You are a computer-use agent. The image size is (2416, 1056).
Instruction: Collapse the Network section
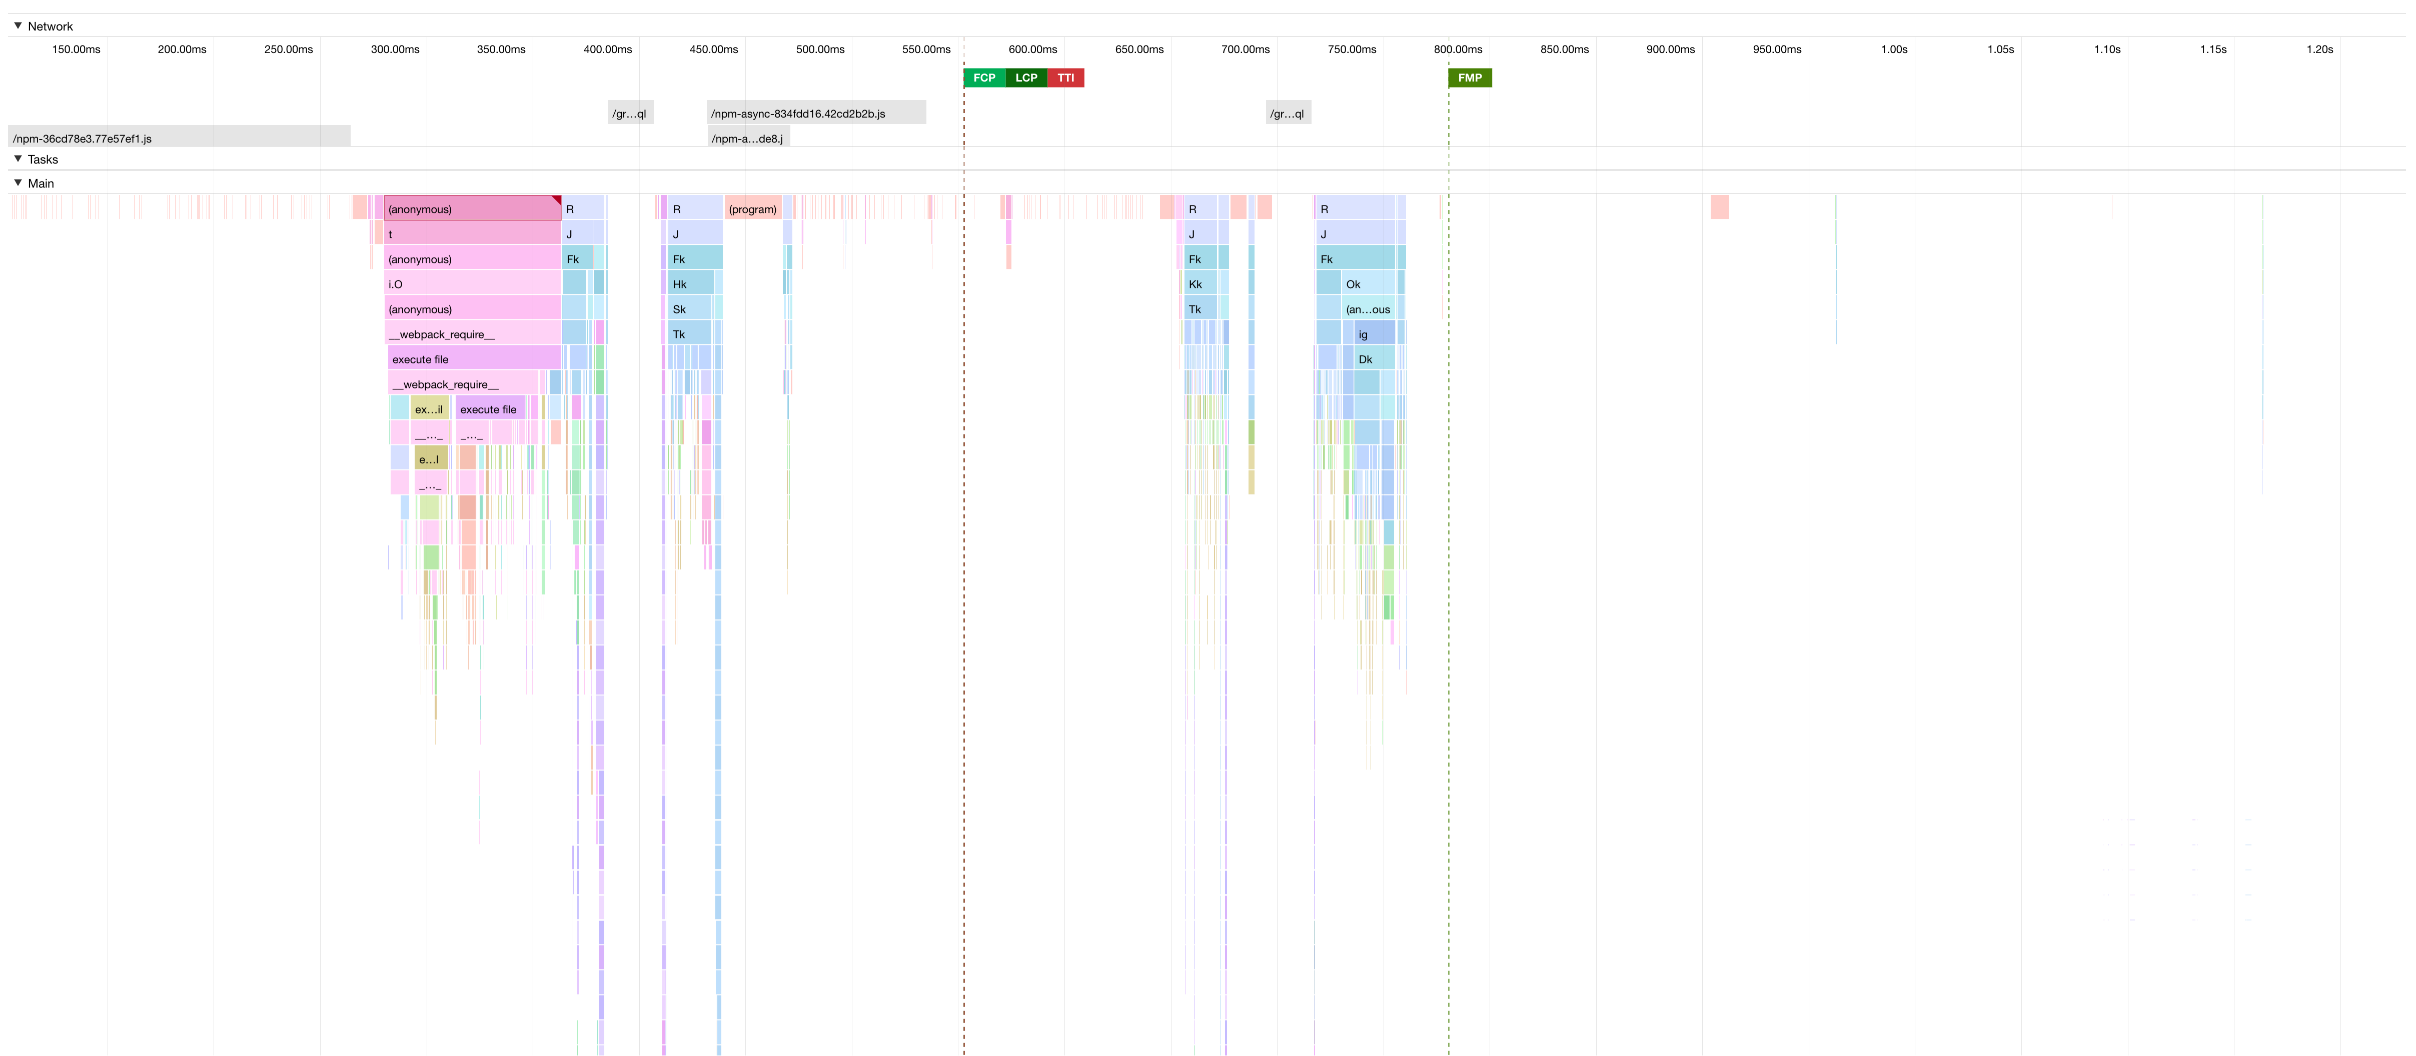18,26
